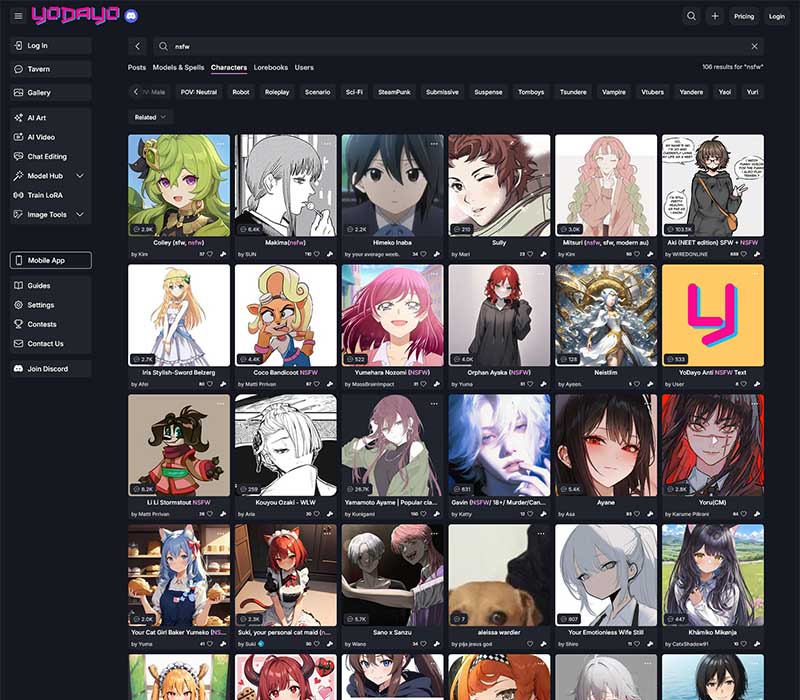Switch to the Posts tab

(137, 67)
